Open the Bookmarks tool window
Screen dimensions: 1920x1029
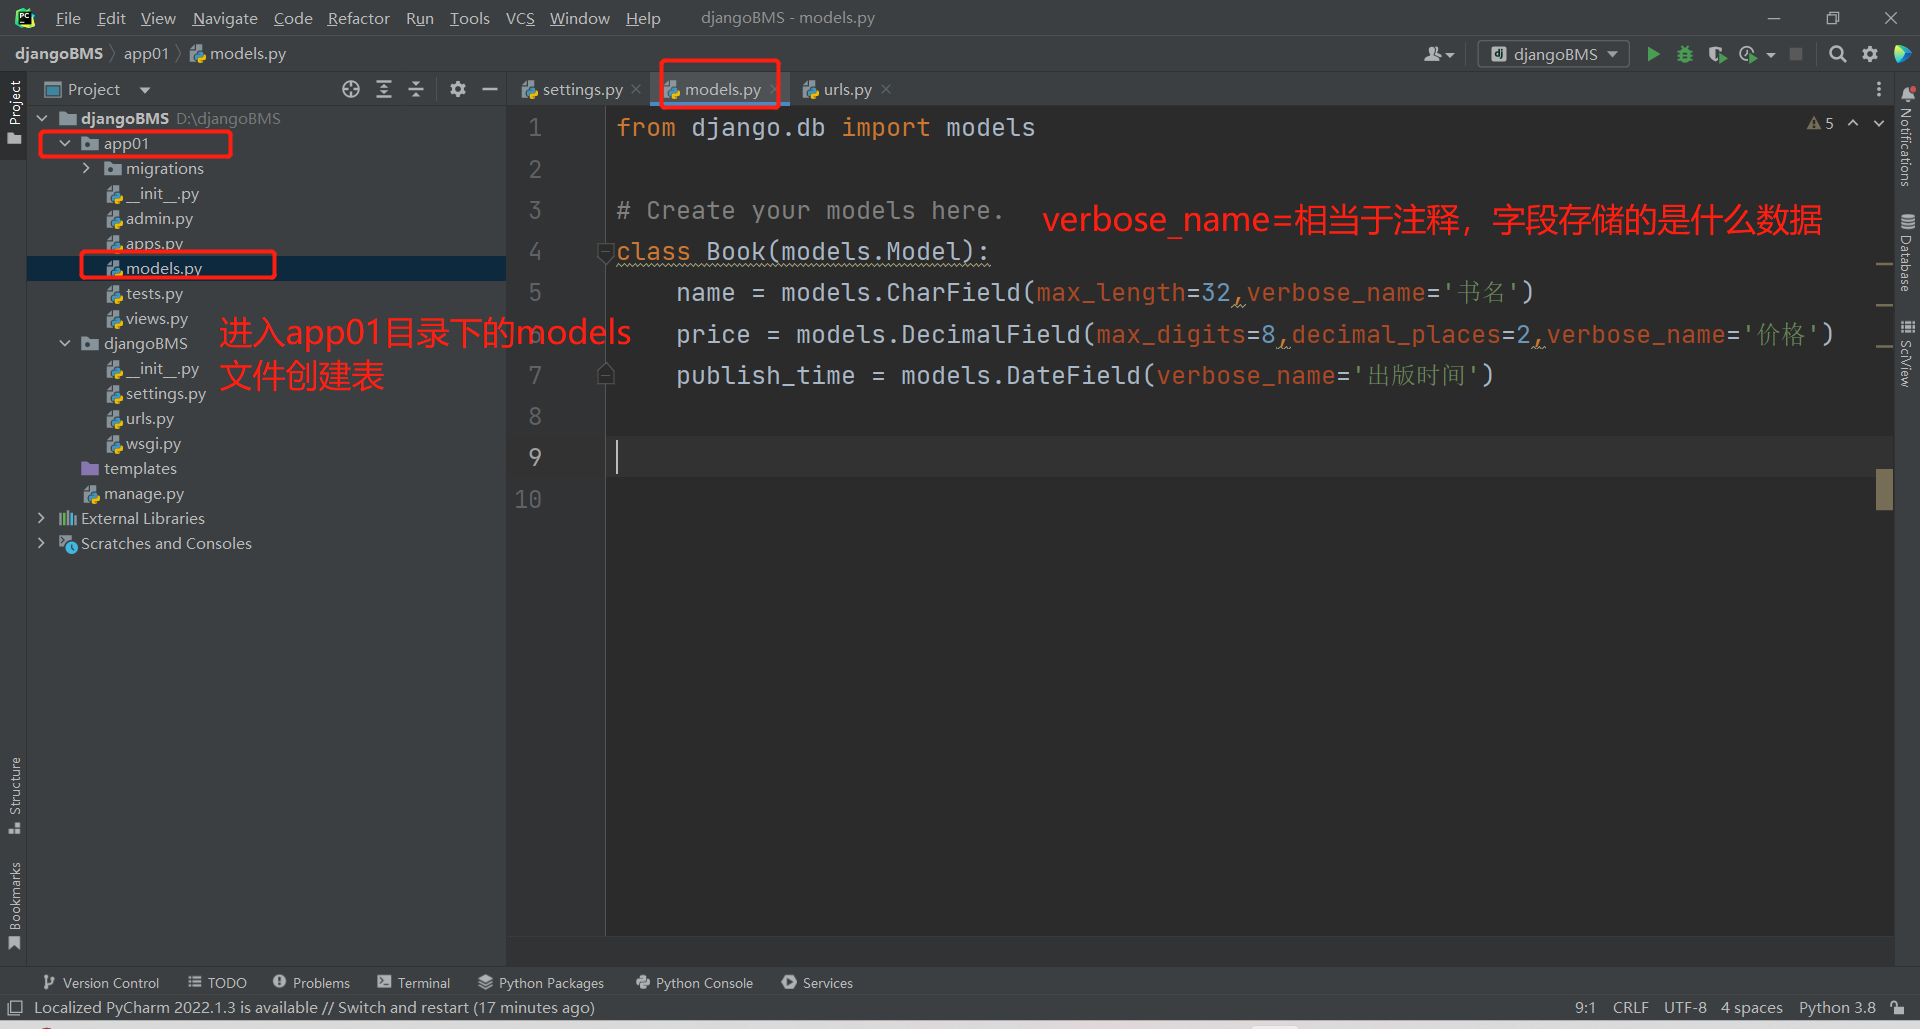pyautogui.click(x=15, y=906)
